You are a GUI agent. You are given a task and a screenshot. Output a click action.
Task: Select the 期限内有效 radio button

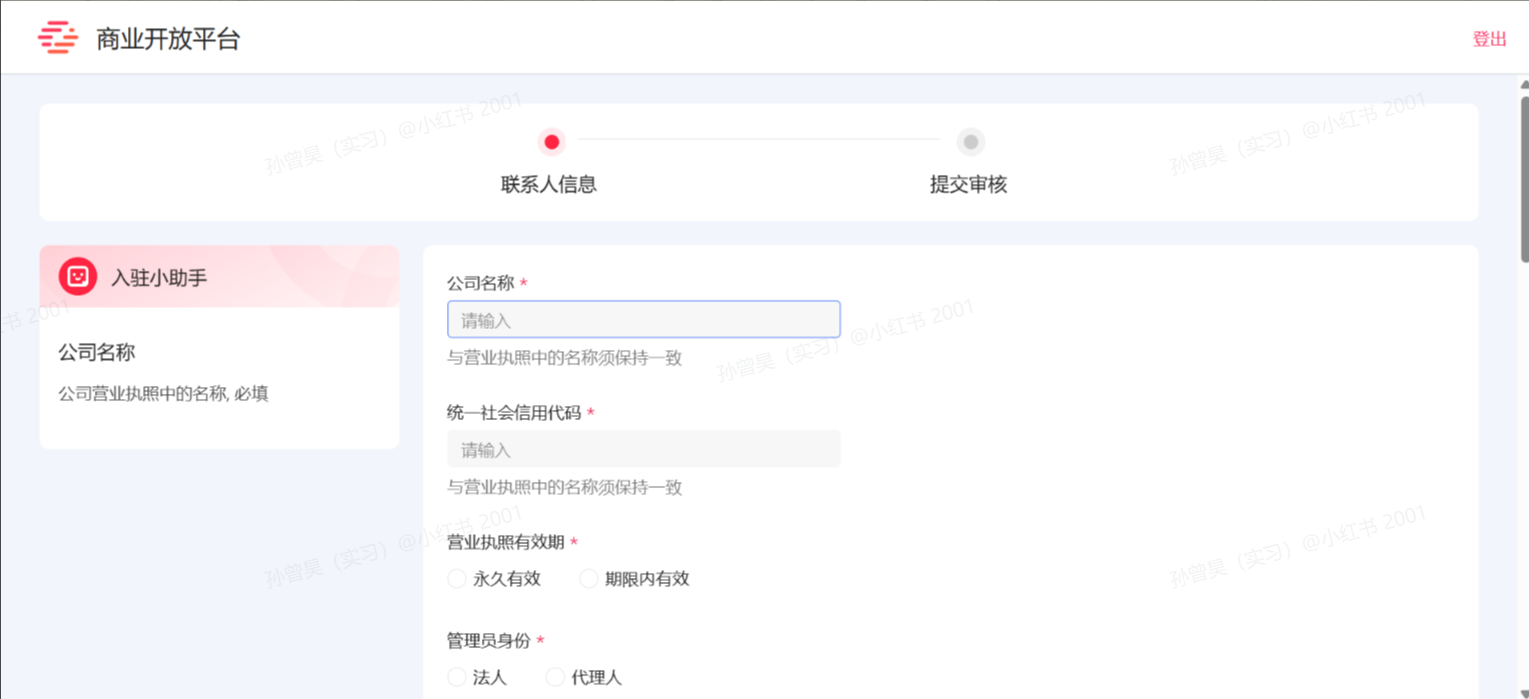[589, 578]
